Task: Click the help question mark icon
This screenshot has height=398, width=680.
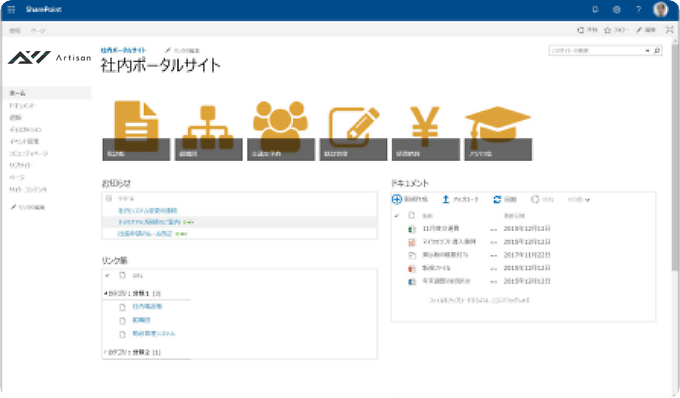Action: (x=638, y=10)
